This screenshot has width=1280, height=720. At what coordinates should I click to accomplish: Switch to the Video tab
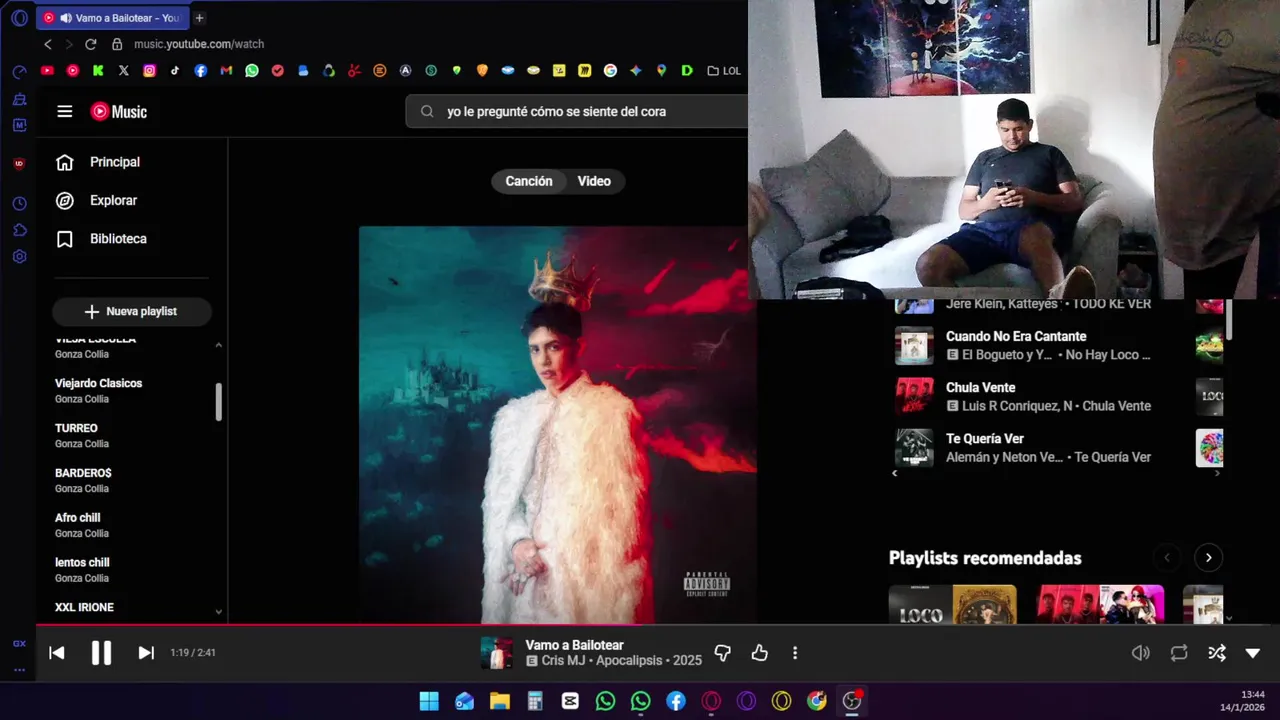click(594, 181)
